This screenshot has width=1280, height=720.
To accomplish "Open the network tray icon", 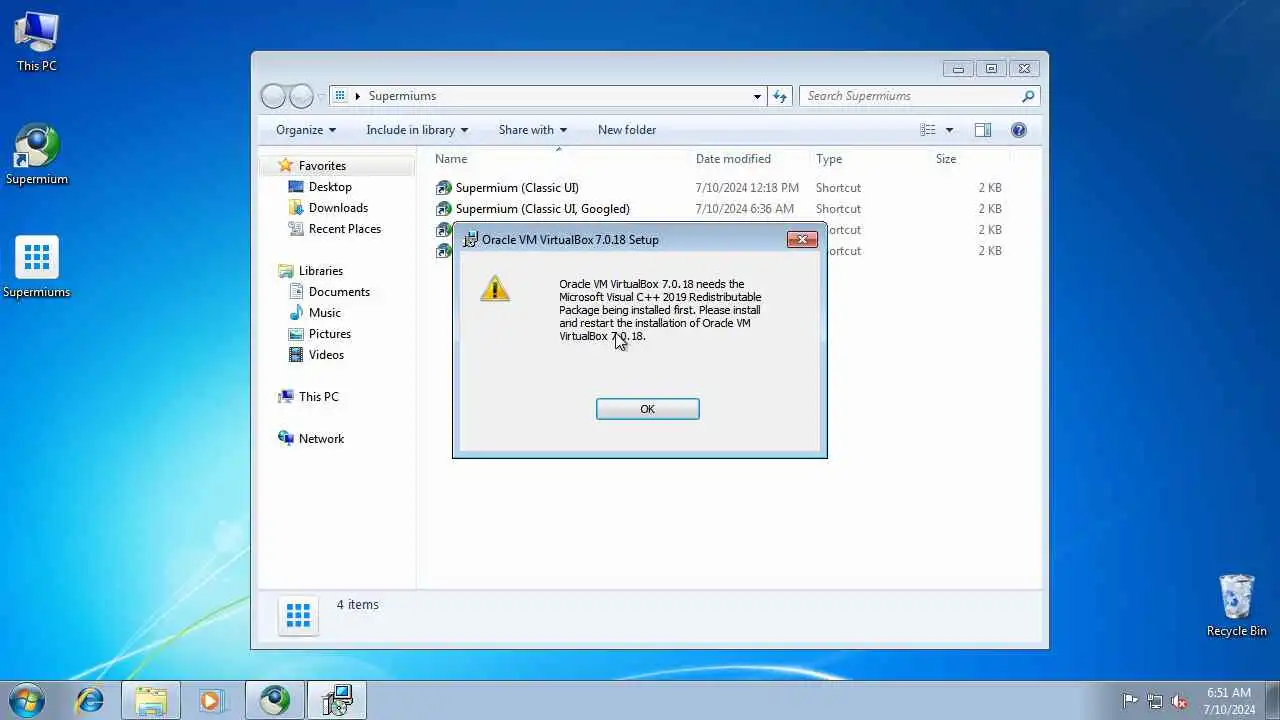I will pyautogui.click(x=1155, y=701).
